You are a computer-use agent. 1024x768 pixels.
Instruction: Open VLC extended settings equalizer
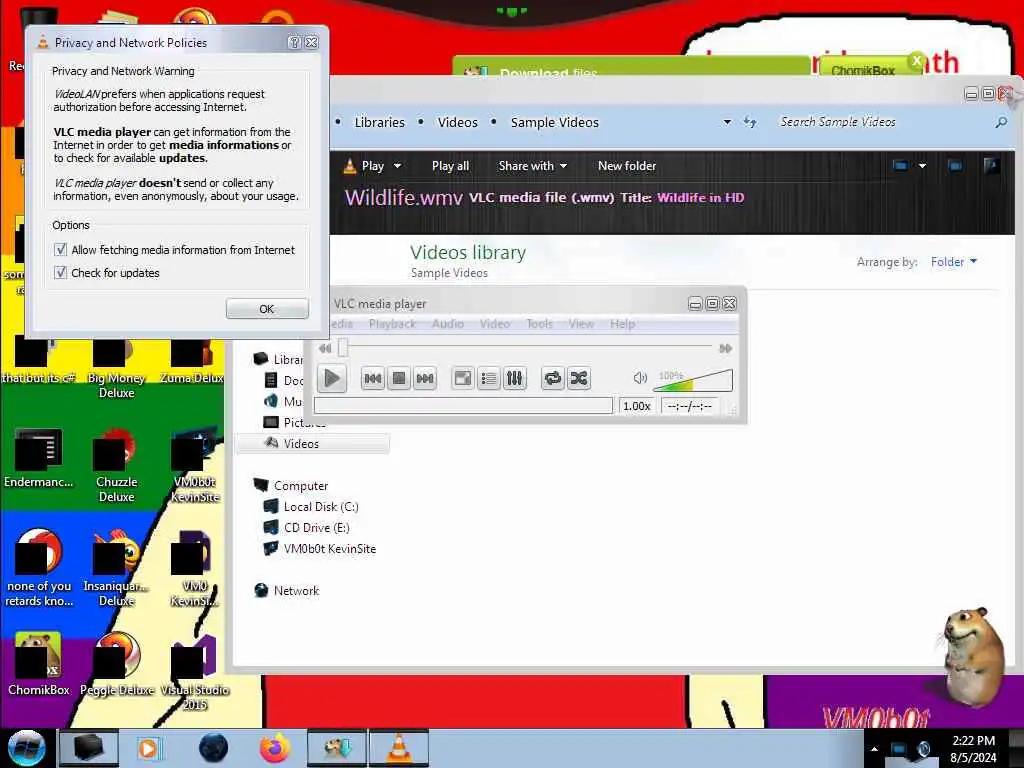pyautogui.click(x=515, y=378)
